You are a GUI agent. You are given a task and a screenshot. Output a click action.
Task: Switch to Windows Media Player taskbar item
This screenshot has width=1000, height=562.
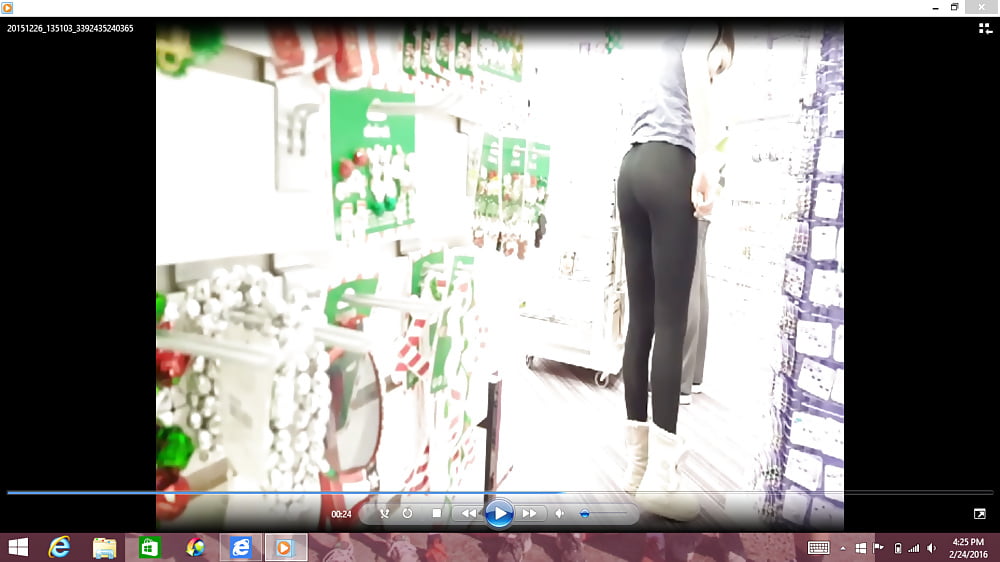pyautogui.click(x=285, y=547)
